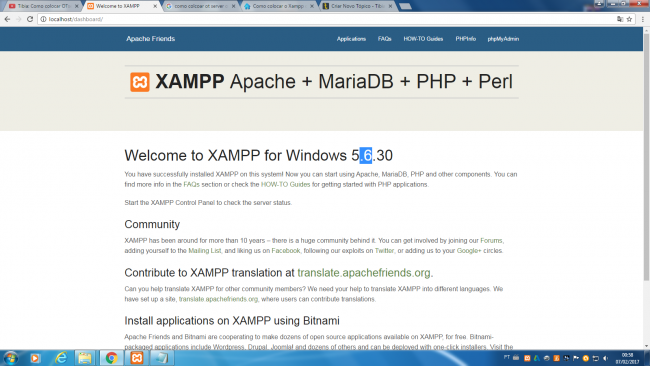Click the orange XAMPP logo icon in the header
The image size is (650, 366).
tap(140, 82)
